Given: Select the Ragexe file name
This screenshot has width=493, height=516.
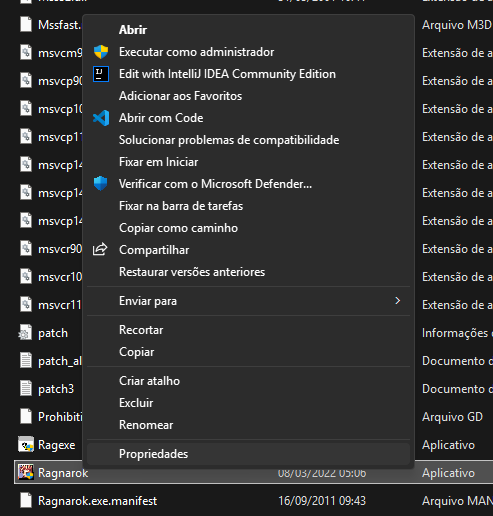Looking at the screenshot, I should [x=57, y=445].
